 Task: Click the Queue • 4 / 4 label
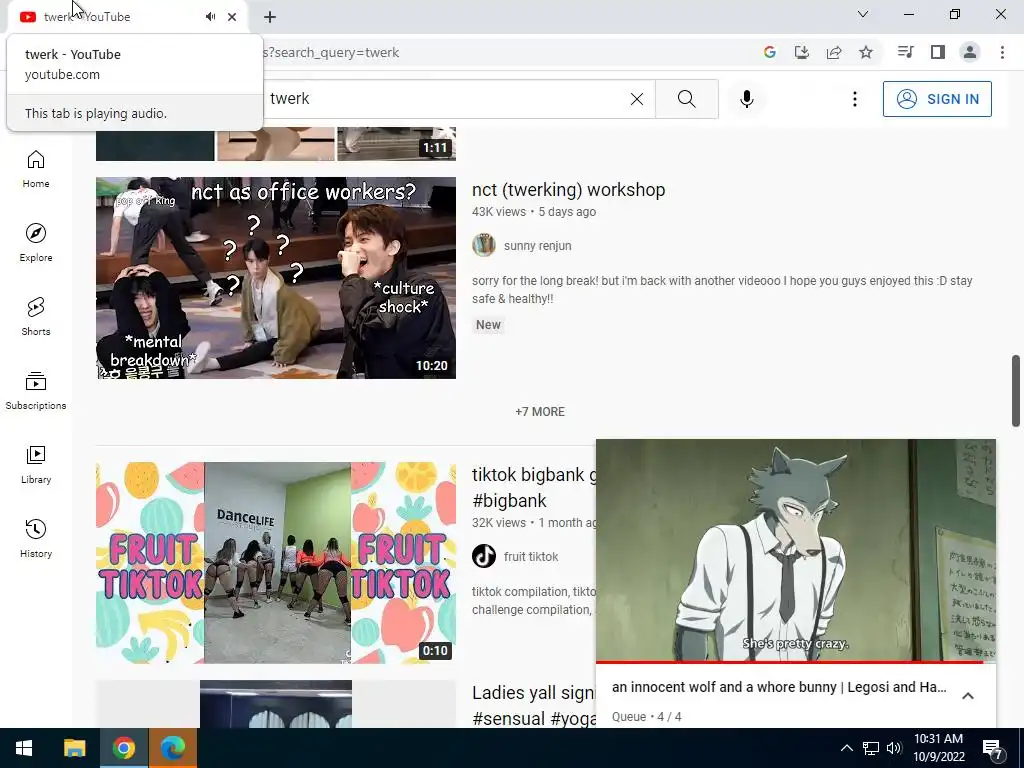click(x=647, y=716)
